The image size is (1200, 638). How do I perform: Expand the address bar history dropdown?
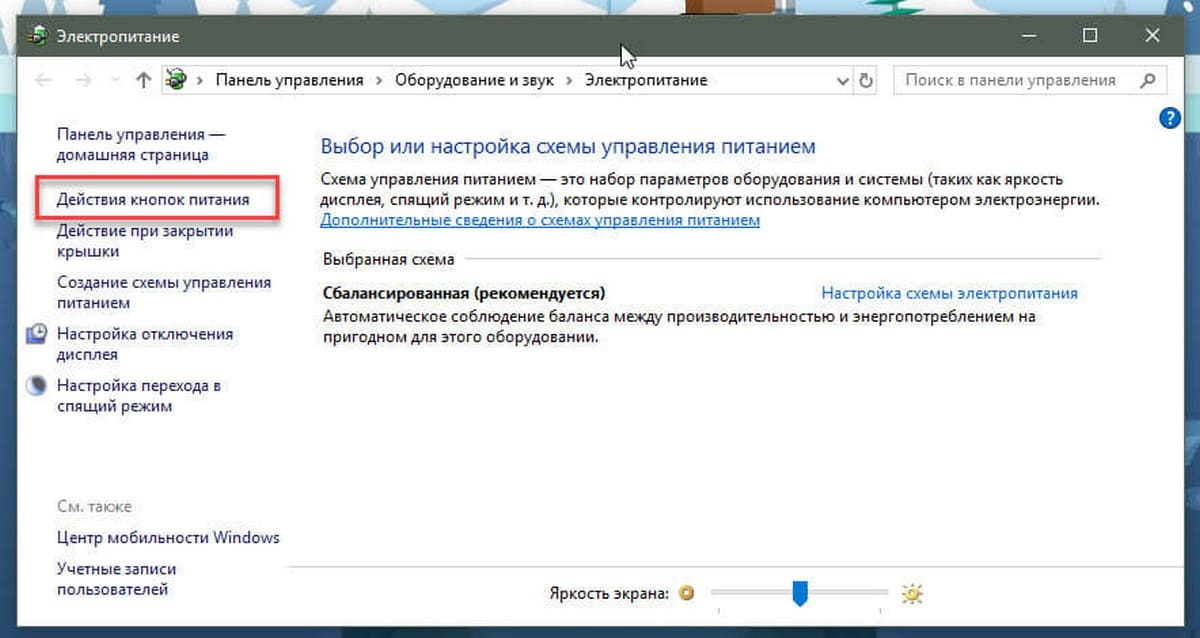coord(842,81)
